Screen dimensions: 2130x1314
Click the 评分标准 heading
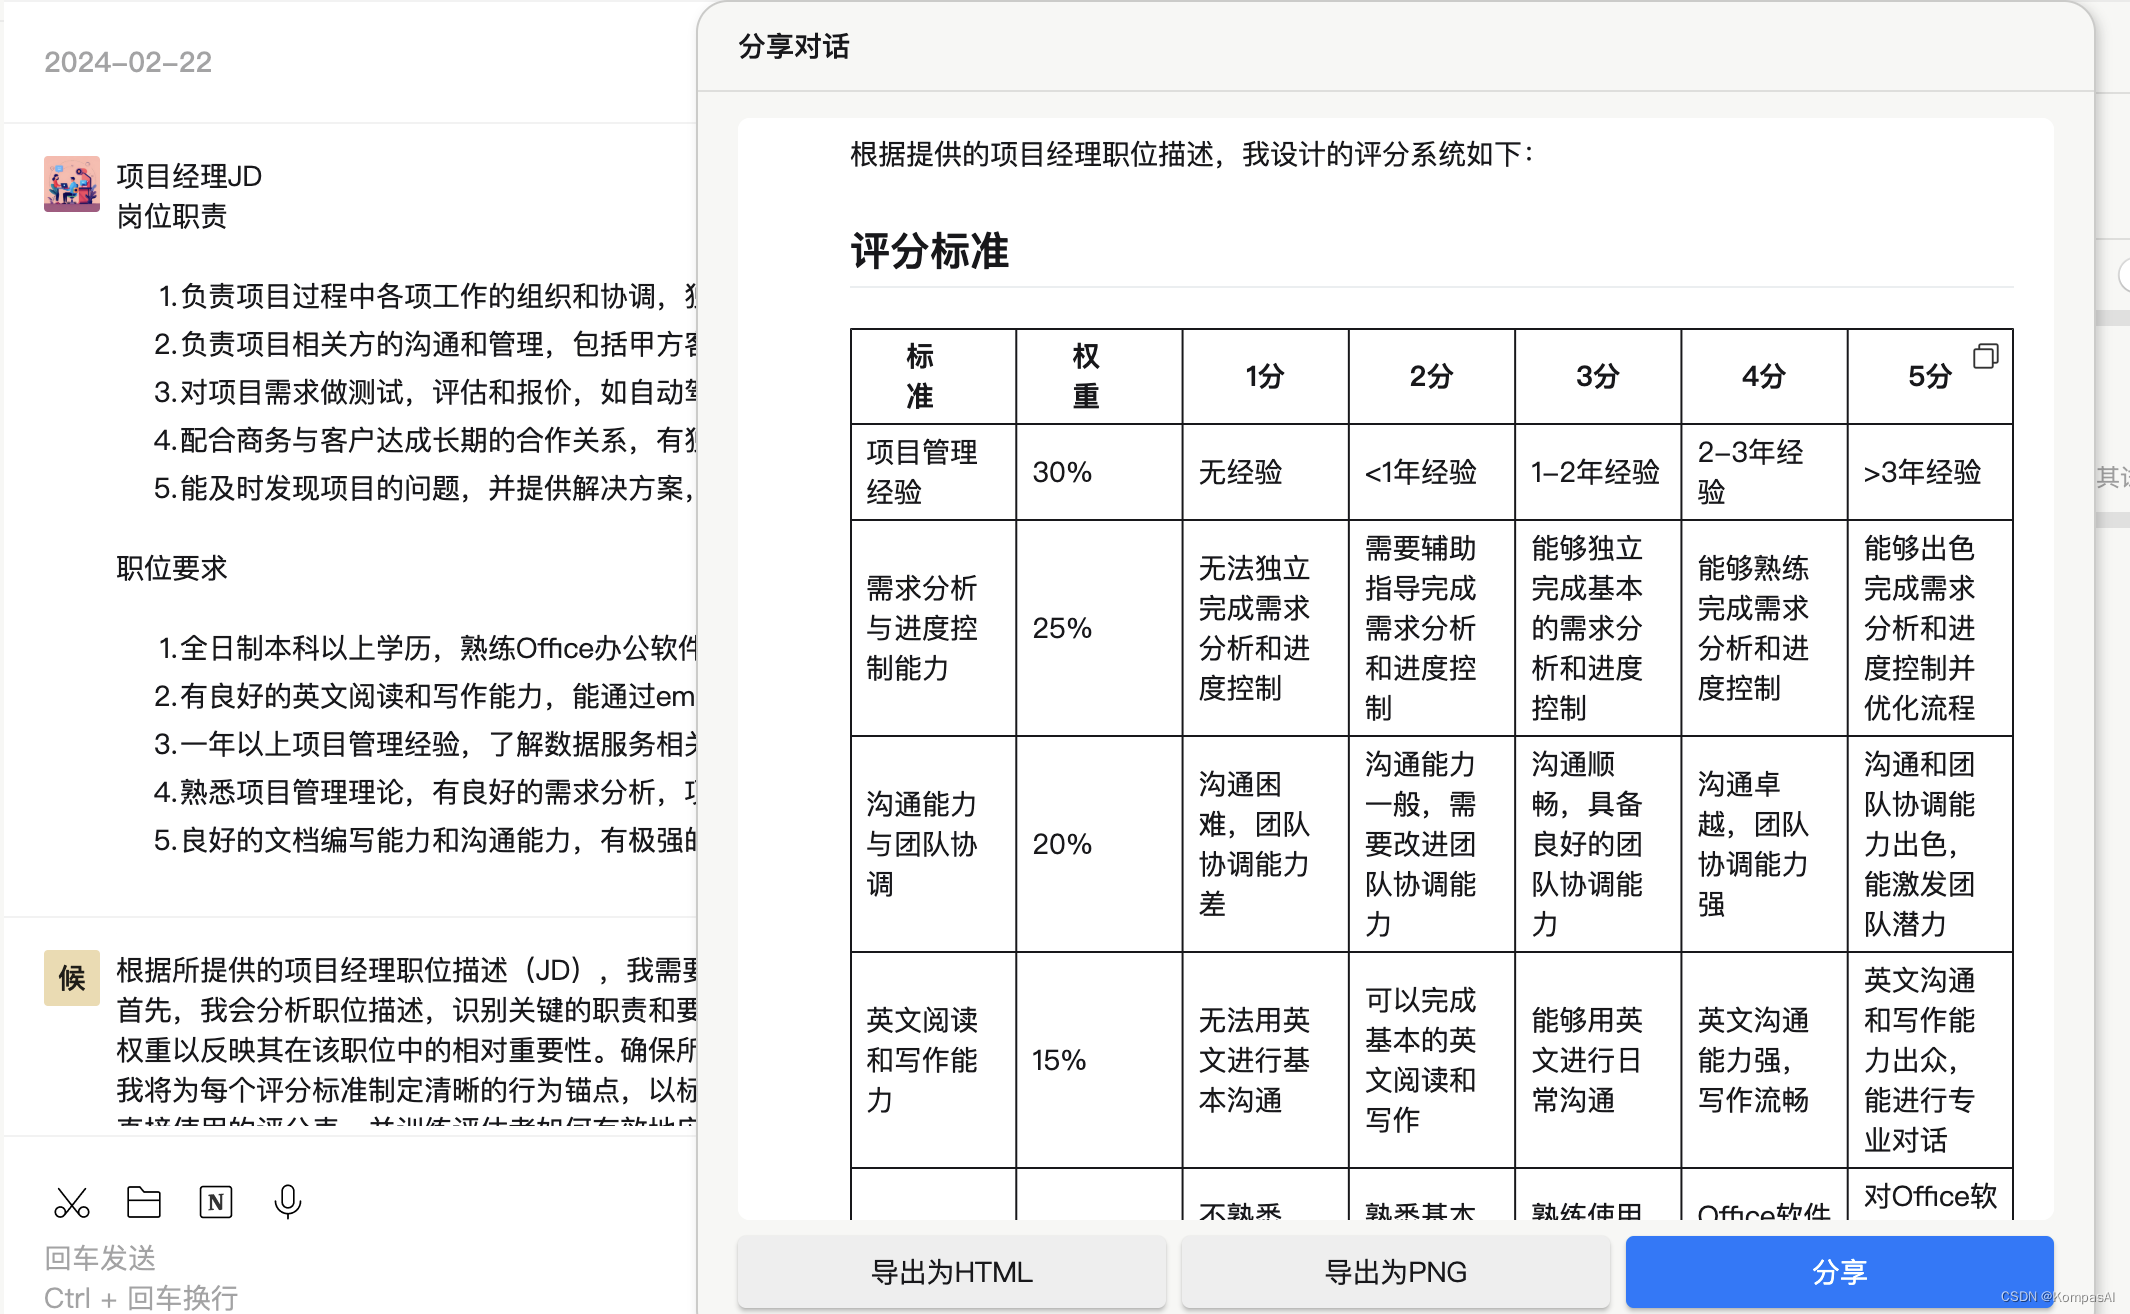[929, 250]
